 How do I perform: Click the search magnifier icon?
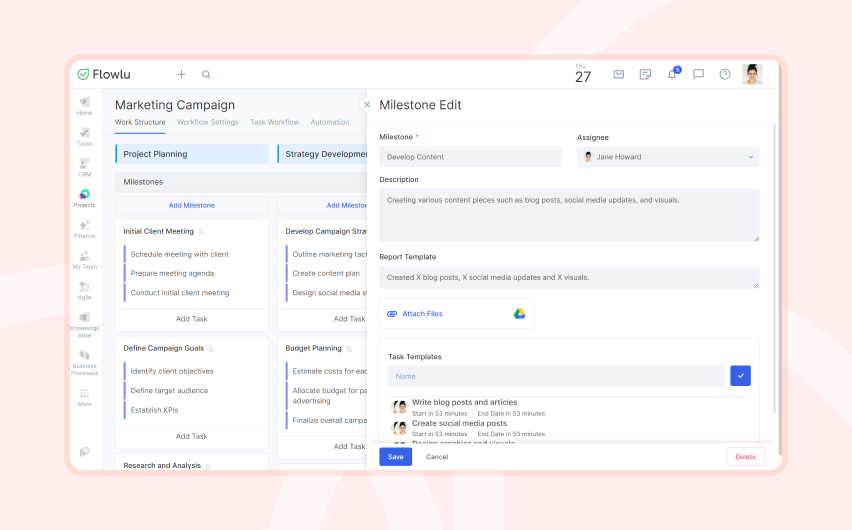tap(206, 74)
